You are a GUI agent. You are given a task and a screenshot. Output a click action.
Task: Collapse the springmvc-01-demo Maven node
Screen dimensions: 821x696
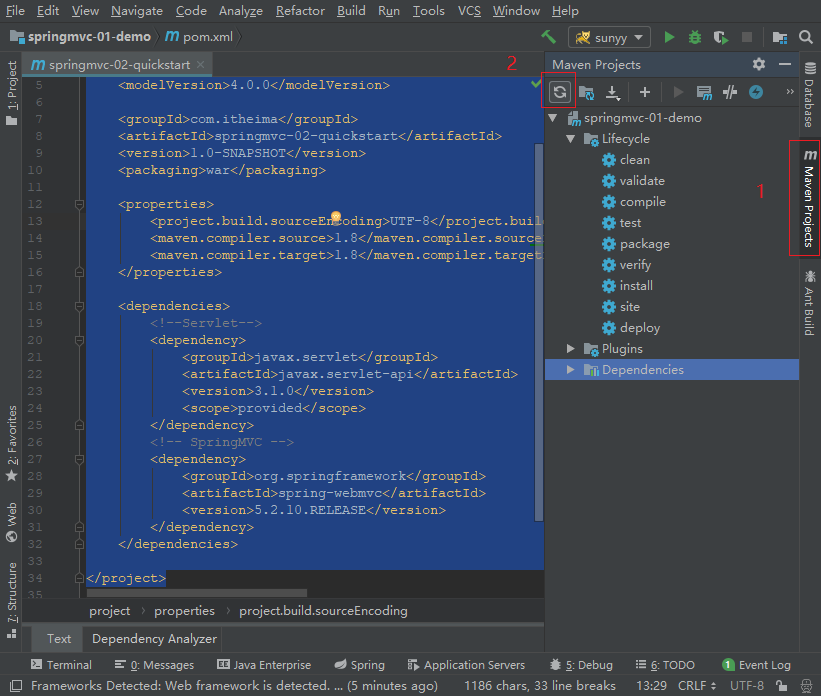[x=552, y=118]
